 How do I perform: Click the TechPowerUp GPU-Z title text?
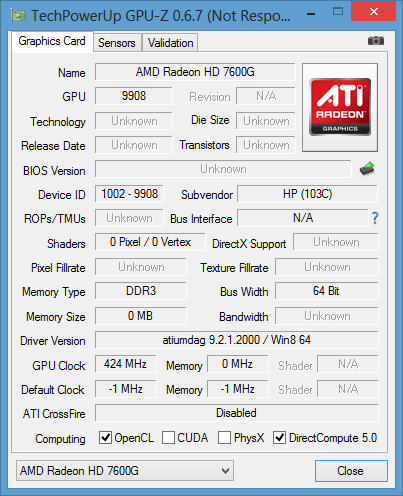[x=160, y=16]
